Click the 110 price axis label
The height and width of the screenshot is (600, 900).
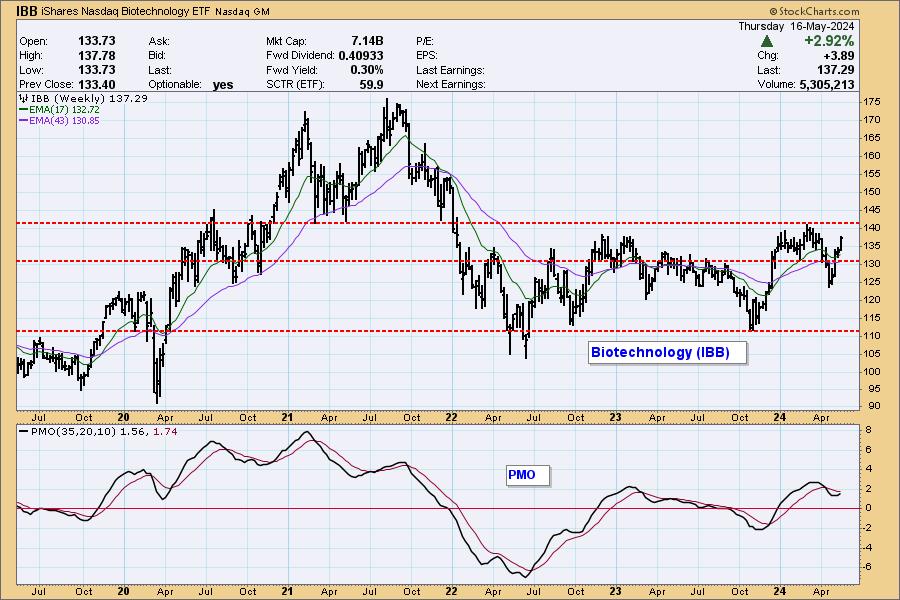(x=872, y=336)
